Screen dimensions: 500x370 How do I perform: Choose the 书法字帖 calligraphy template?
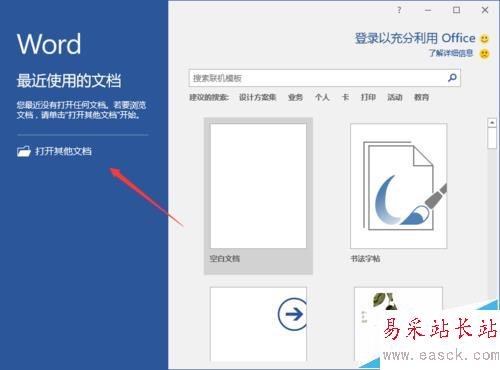coord(398,186)
